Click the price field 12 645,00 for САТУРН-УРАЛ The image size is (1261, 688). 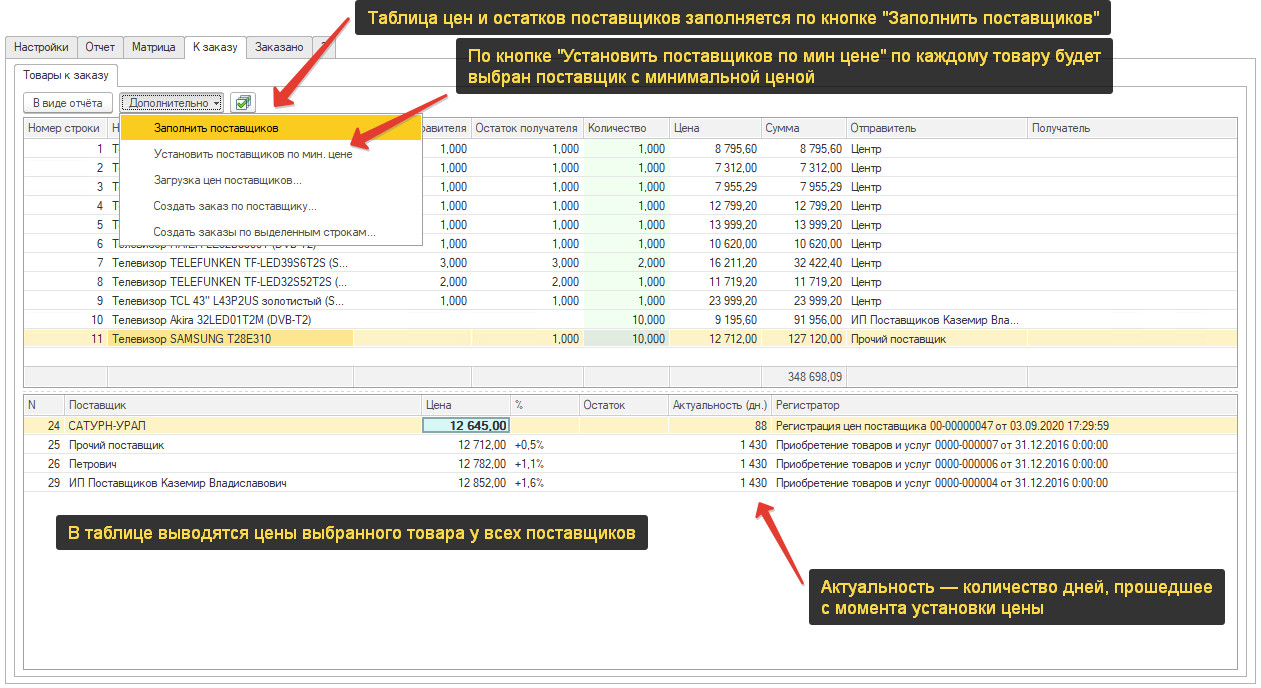point(467,425)
